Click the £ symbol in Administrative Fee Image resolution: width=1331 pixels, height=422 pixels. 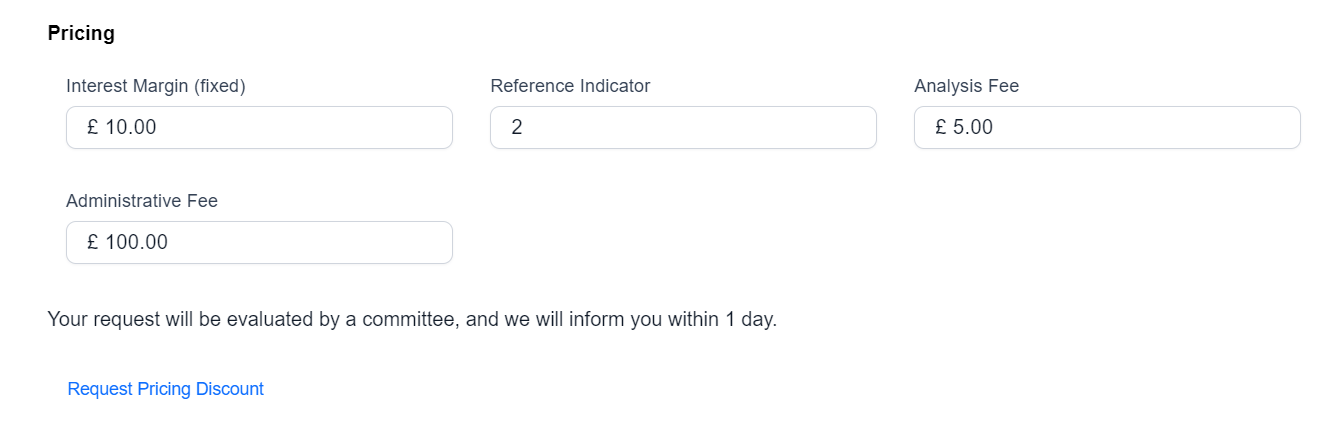tap(92, 243)
